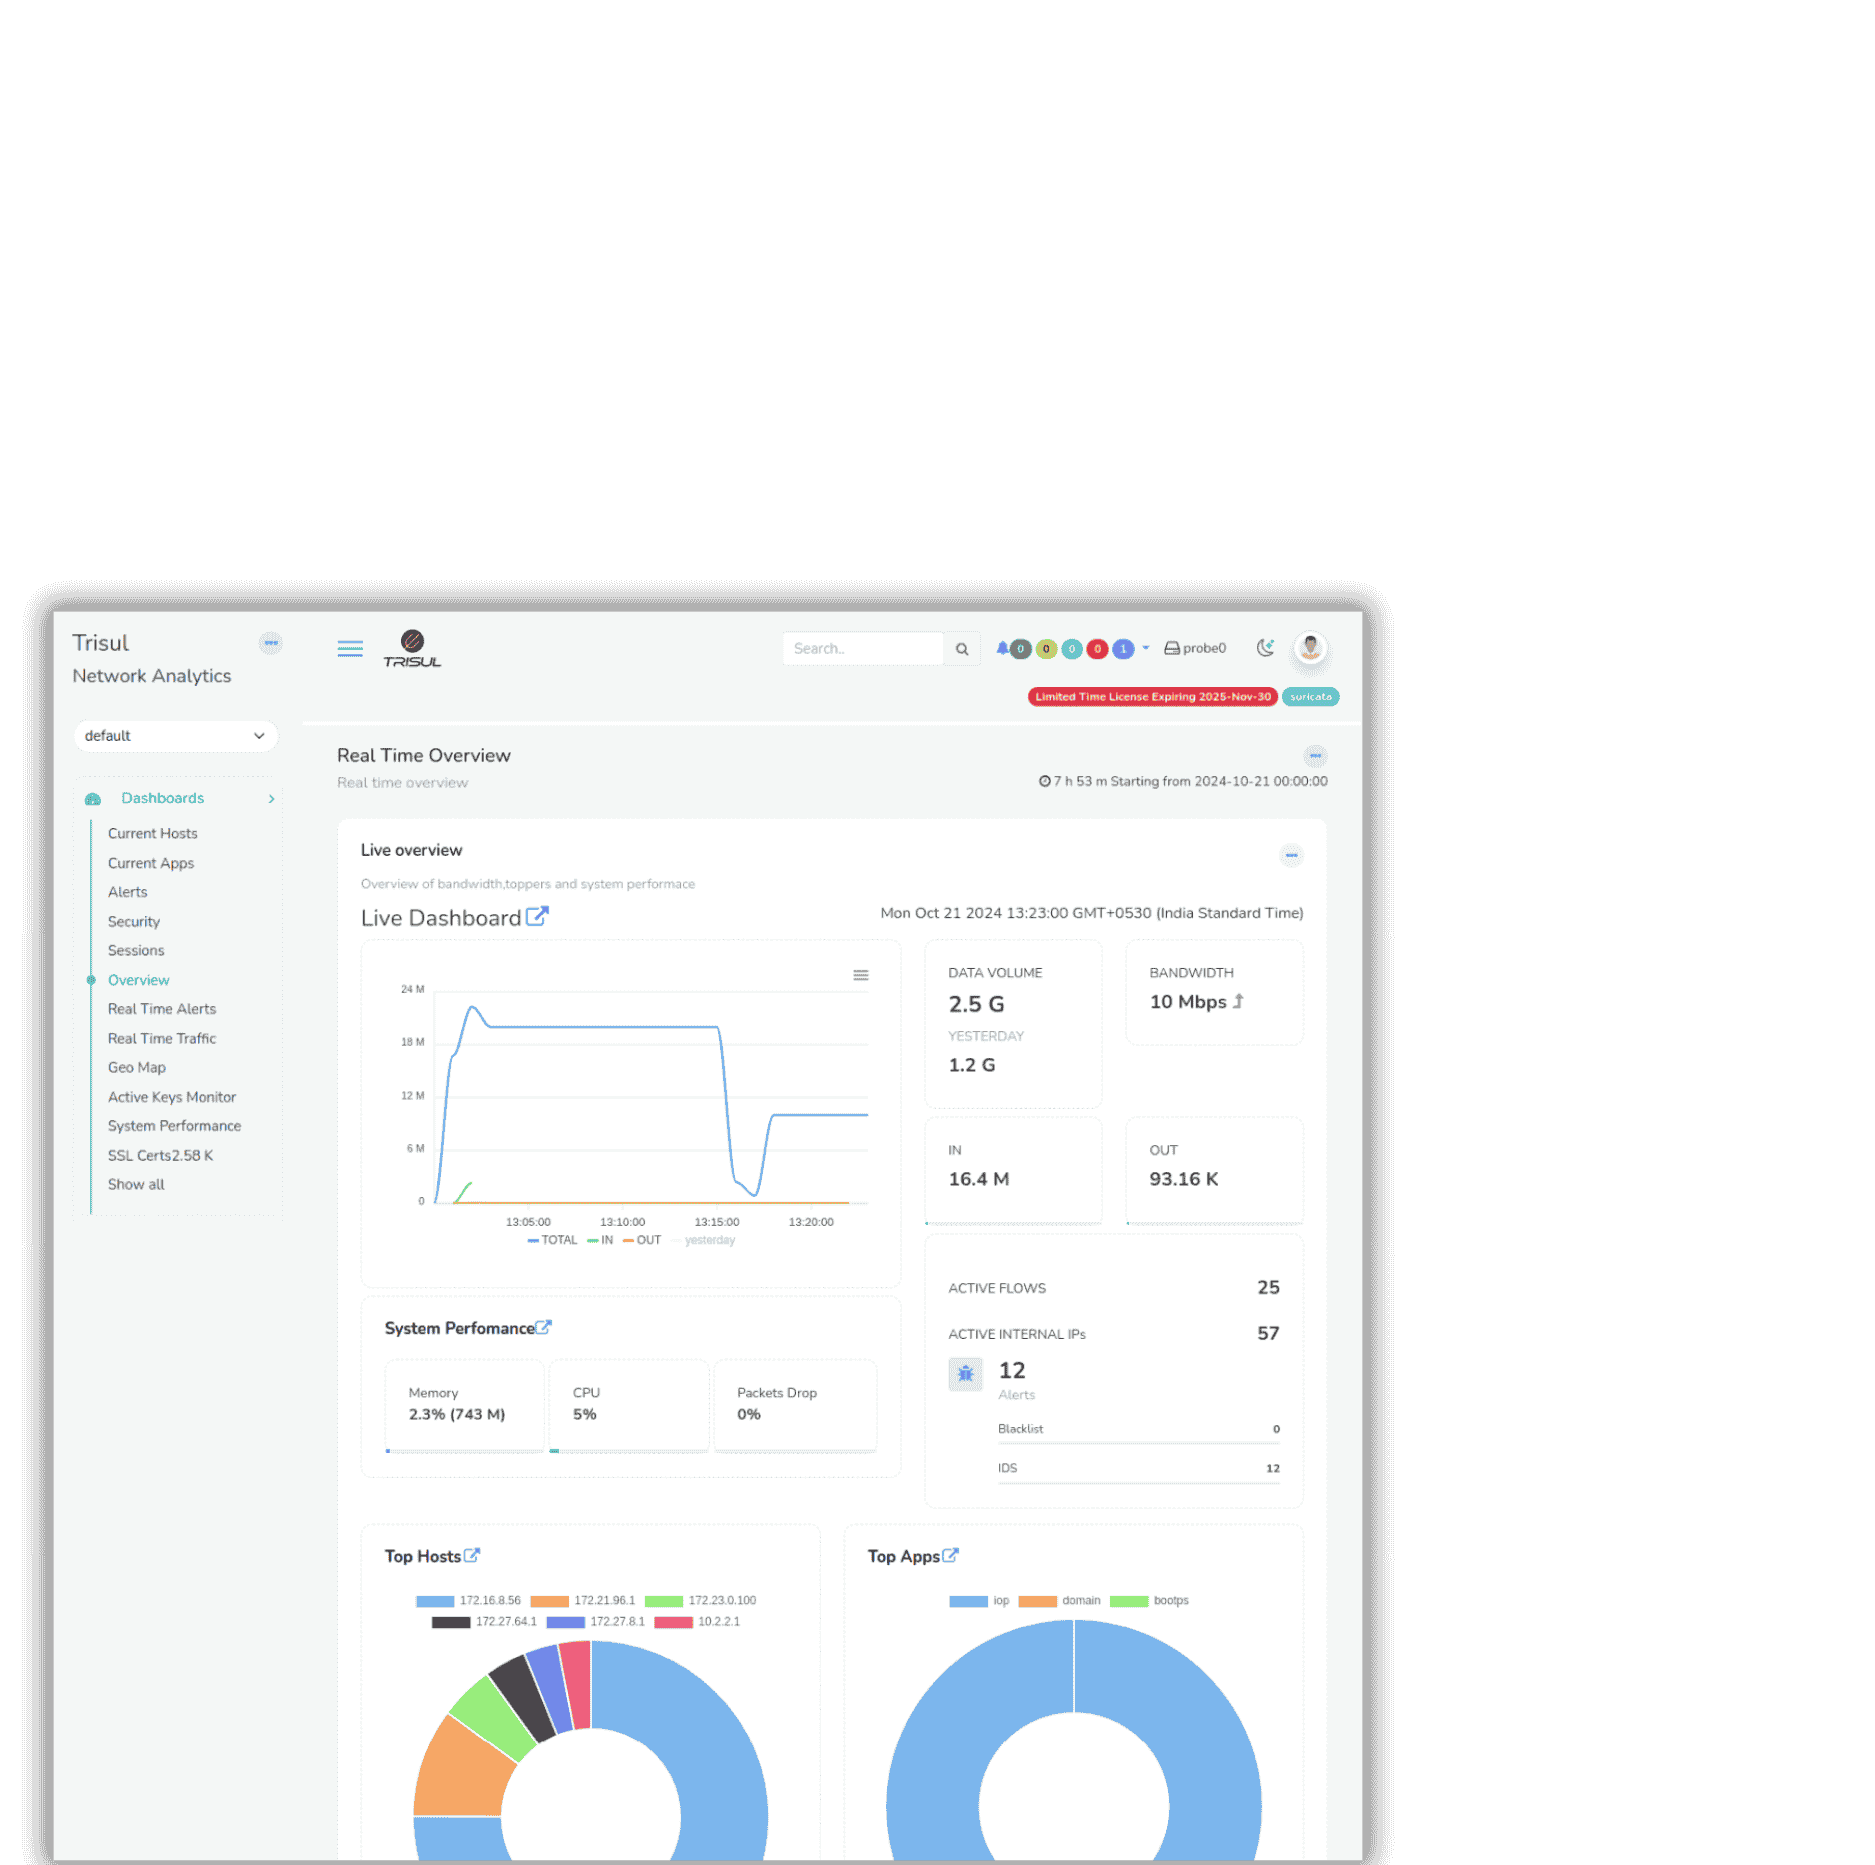Screen dimensions: 1875x1865
Task: Open the user avatar profile menu
Action: [x=1310, y=648]
